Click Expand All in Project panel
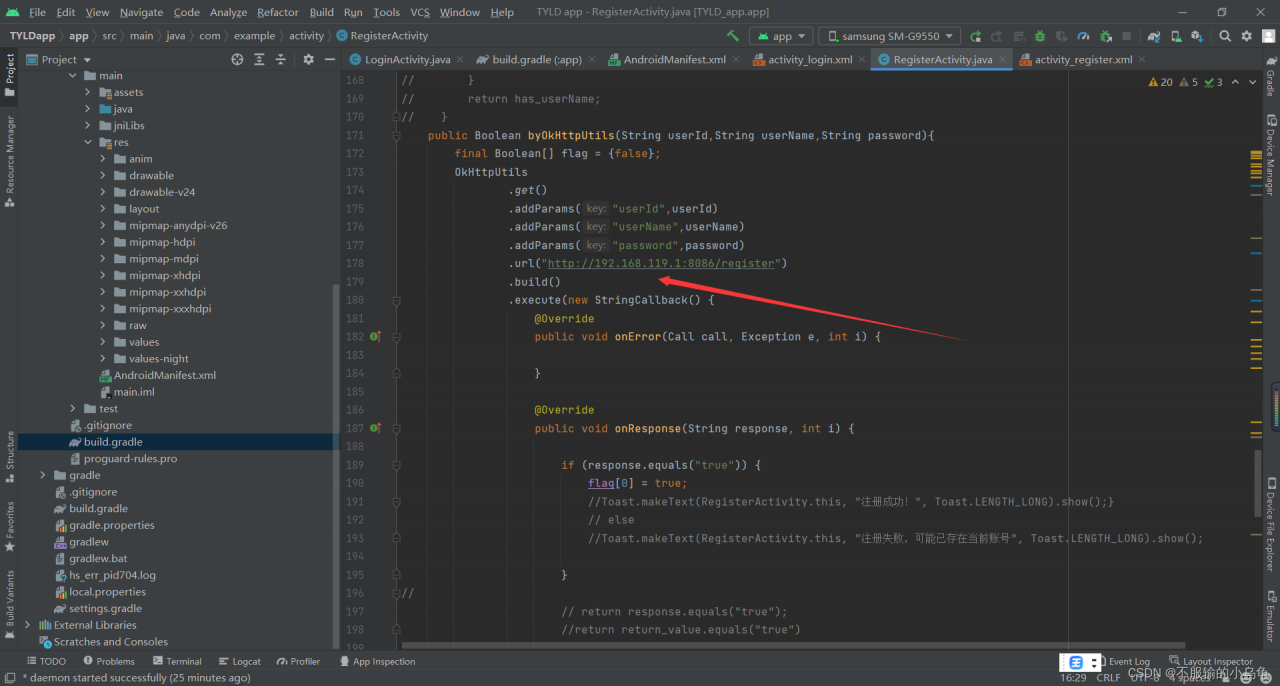This screenshot has width=1280, height=686. point(259,60)
